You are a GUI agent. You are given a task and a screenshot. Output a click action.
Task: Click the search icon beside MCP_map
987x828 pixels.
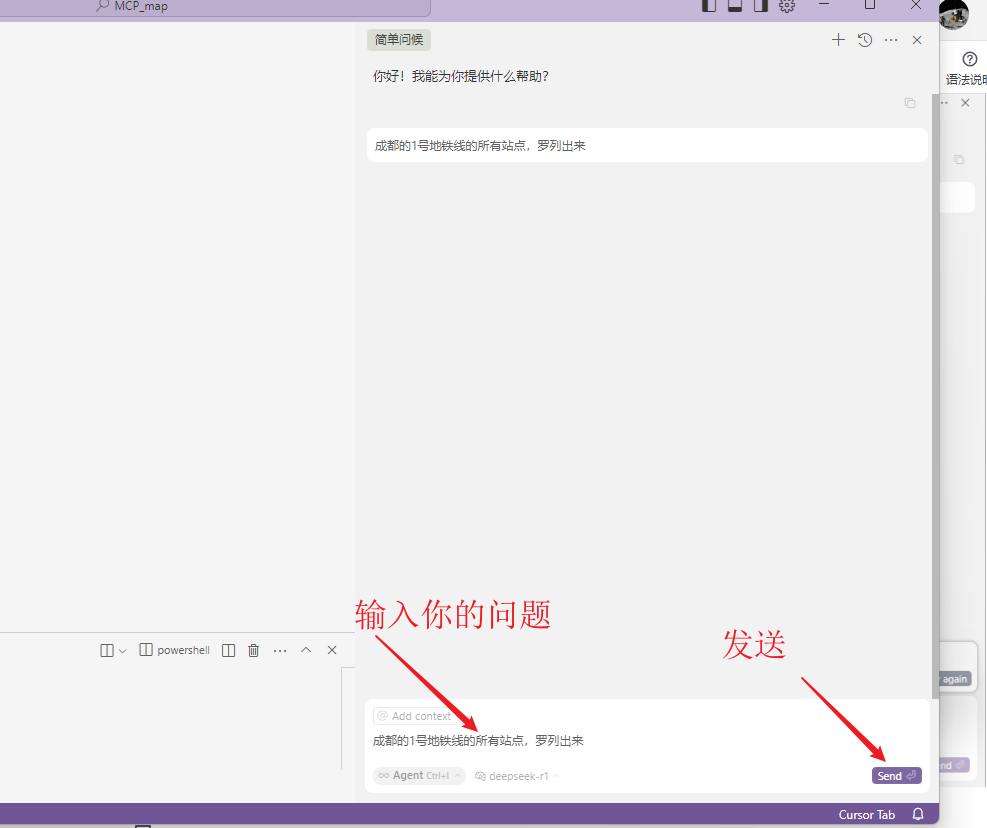point(102,6)
